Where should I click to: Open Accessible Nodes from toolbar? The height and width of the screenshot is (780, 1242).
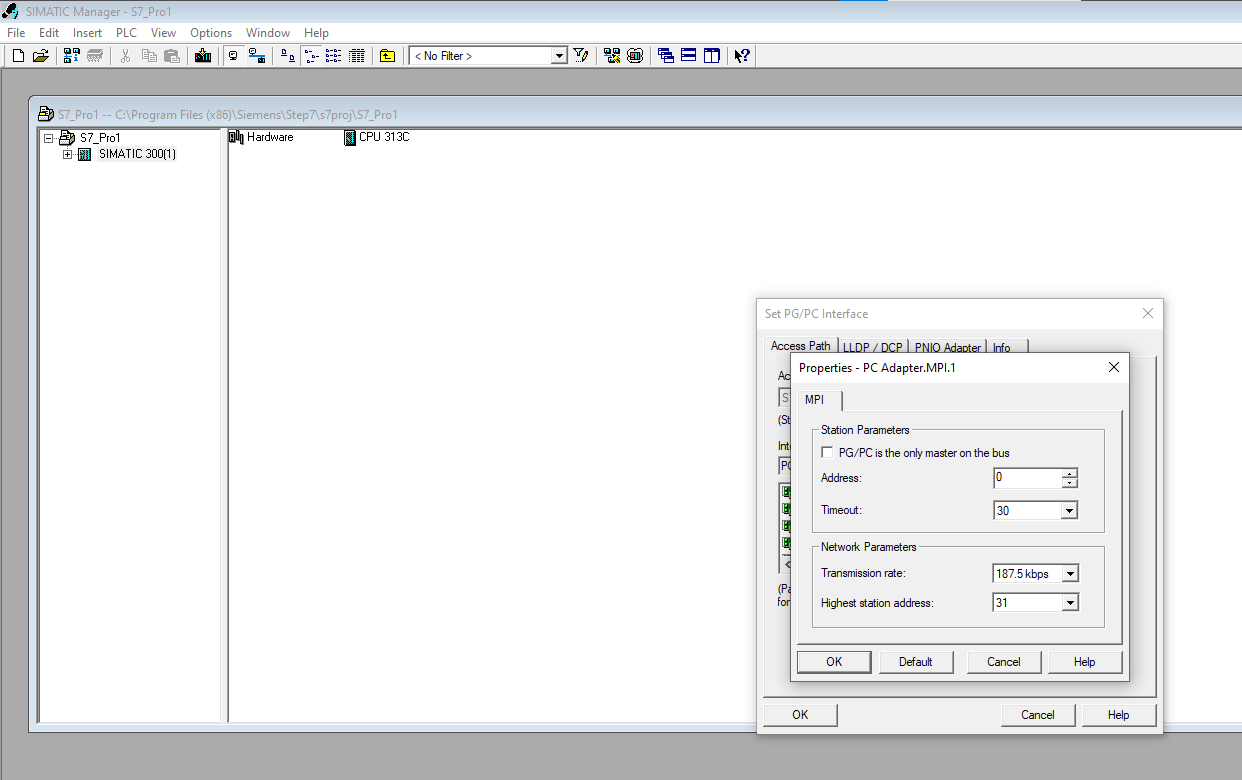pyautogui.click(x=72, y=56)
